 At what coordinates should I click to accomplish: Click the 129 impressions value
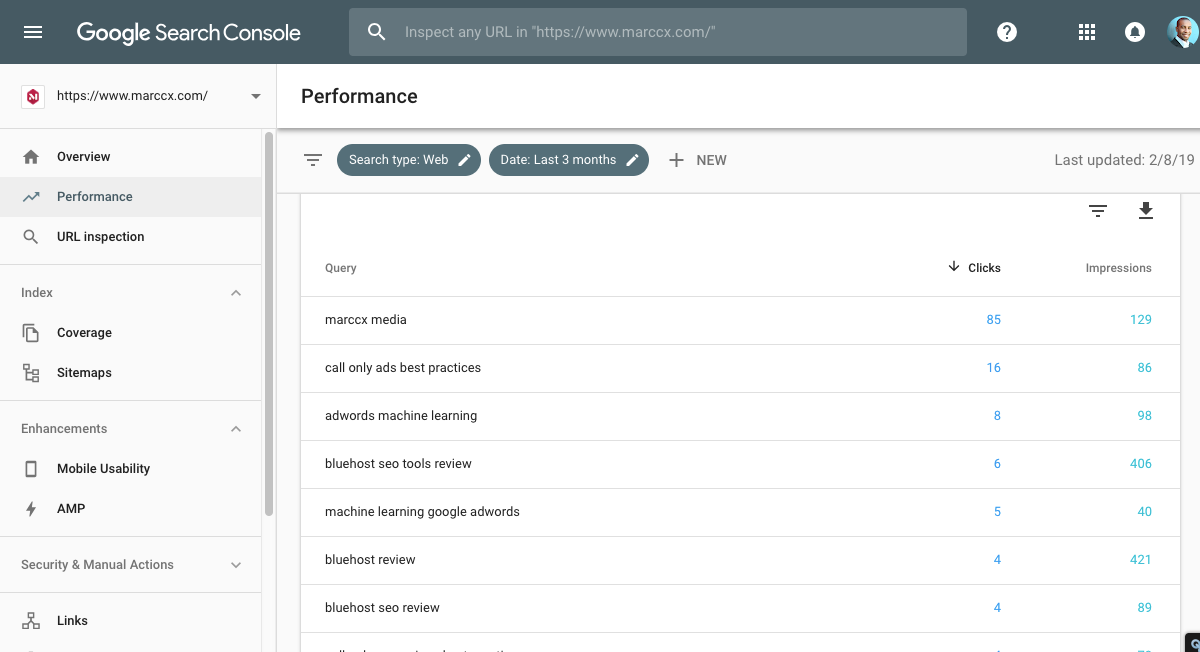[1141, 320]
